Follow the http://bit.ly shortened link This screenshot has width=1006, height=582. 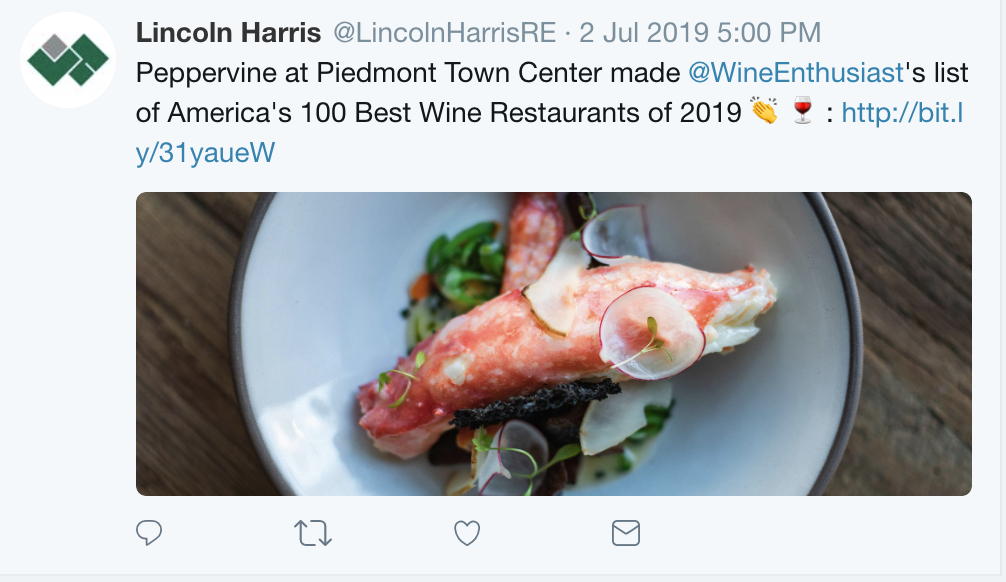(x=901, y=113)
